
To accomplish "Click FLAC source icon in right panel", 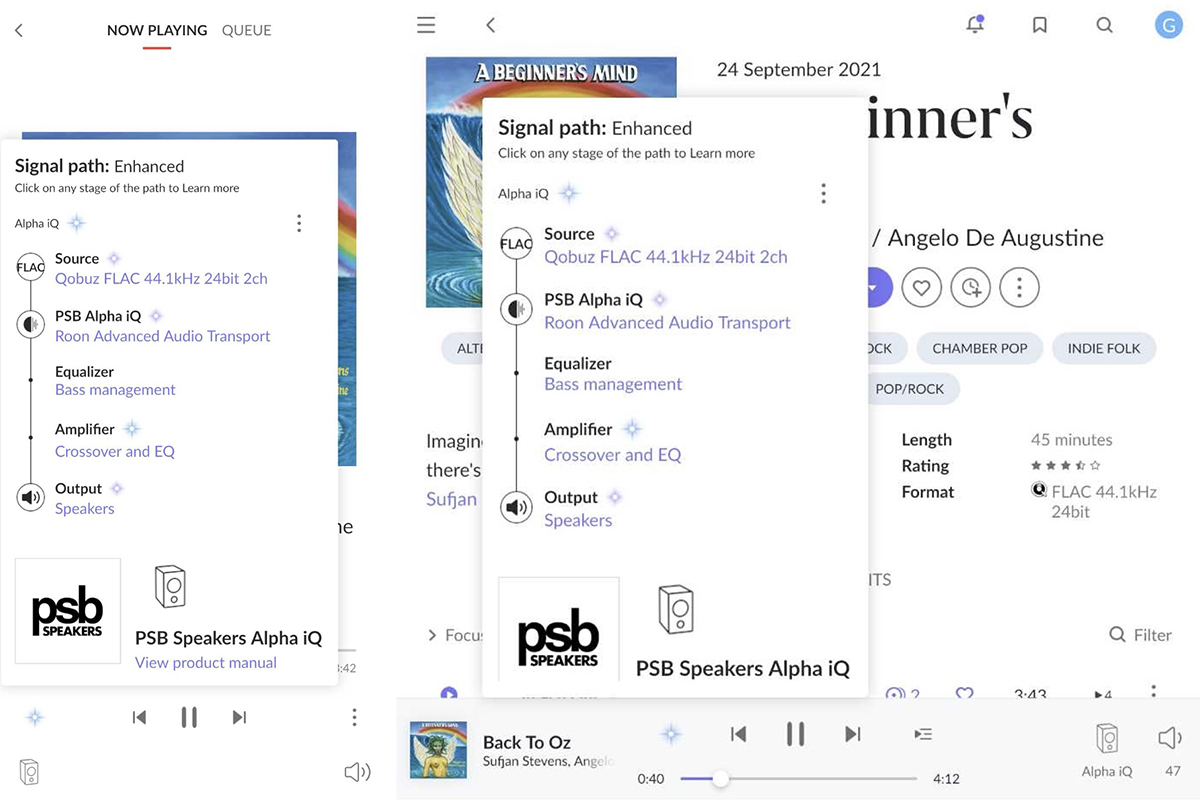I will 516,244.
